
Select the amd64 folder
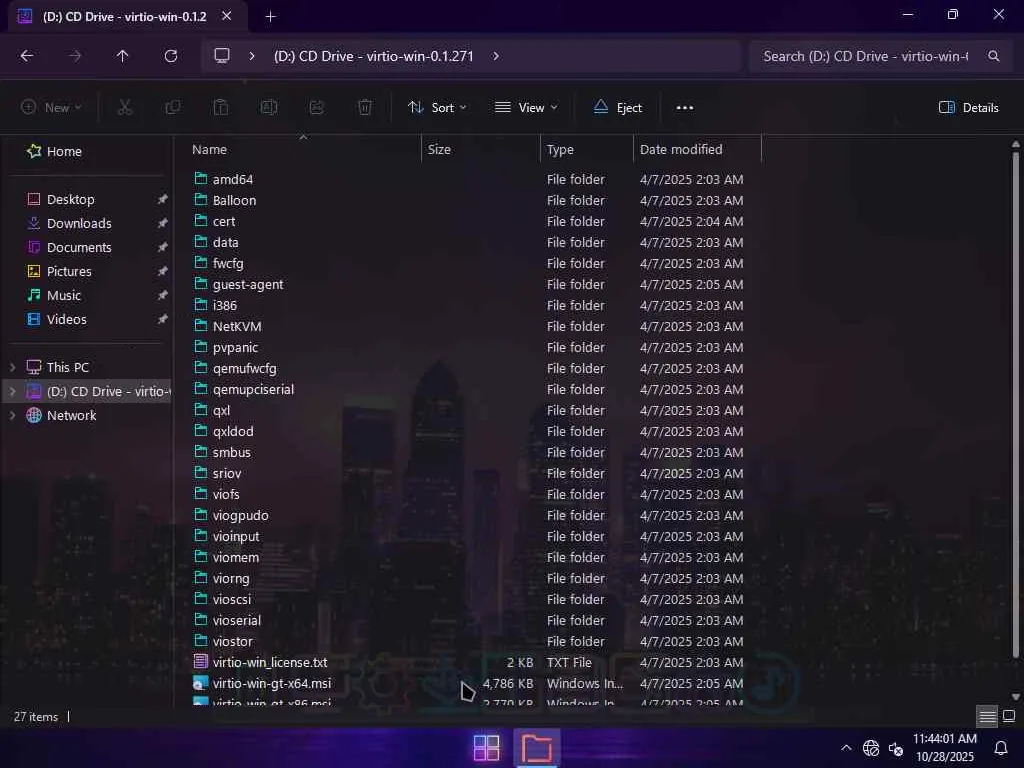(232, 180)
